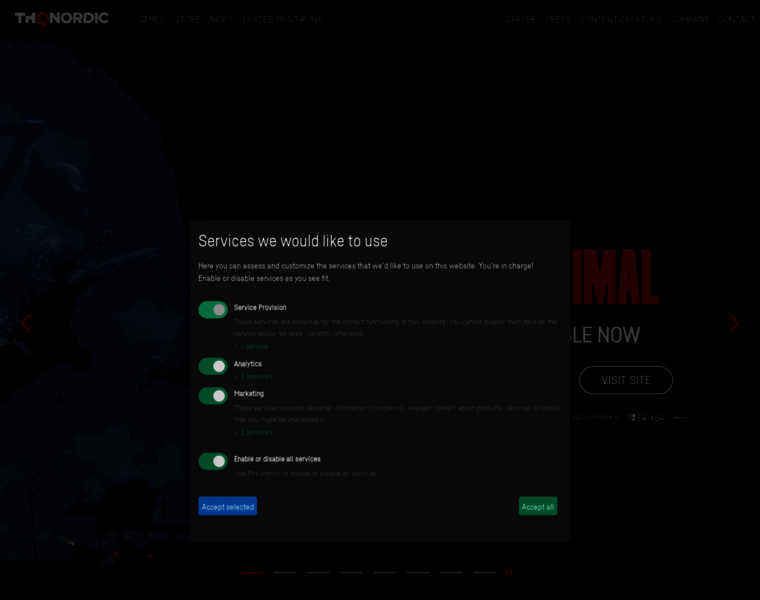Open the STORE menu item

188,19
